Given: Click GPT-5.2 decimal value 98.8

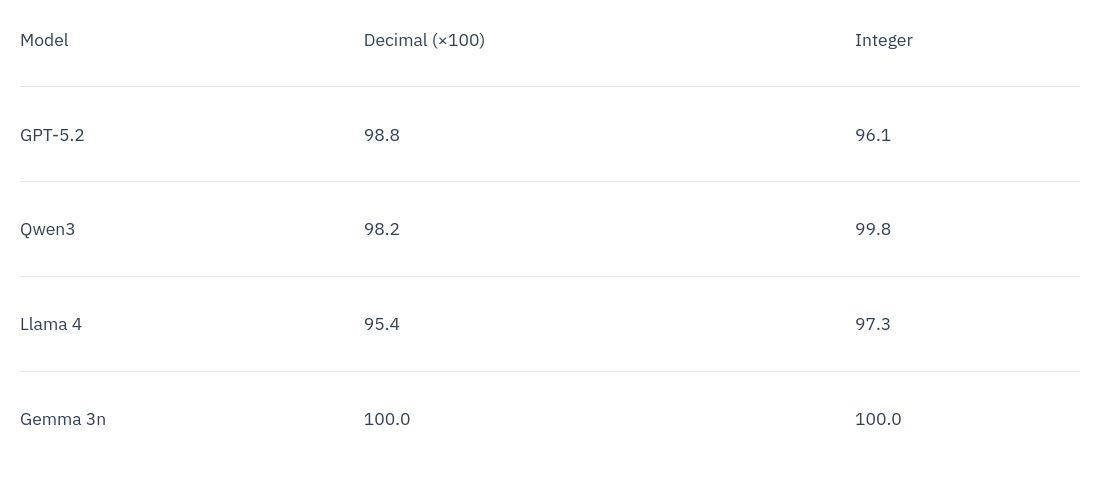Looking at the screenshot, I should [x=382, y=135].
